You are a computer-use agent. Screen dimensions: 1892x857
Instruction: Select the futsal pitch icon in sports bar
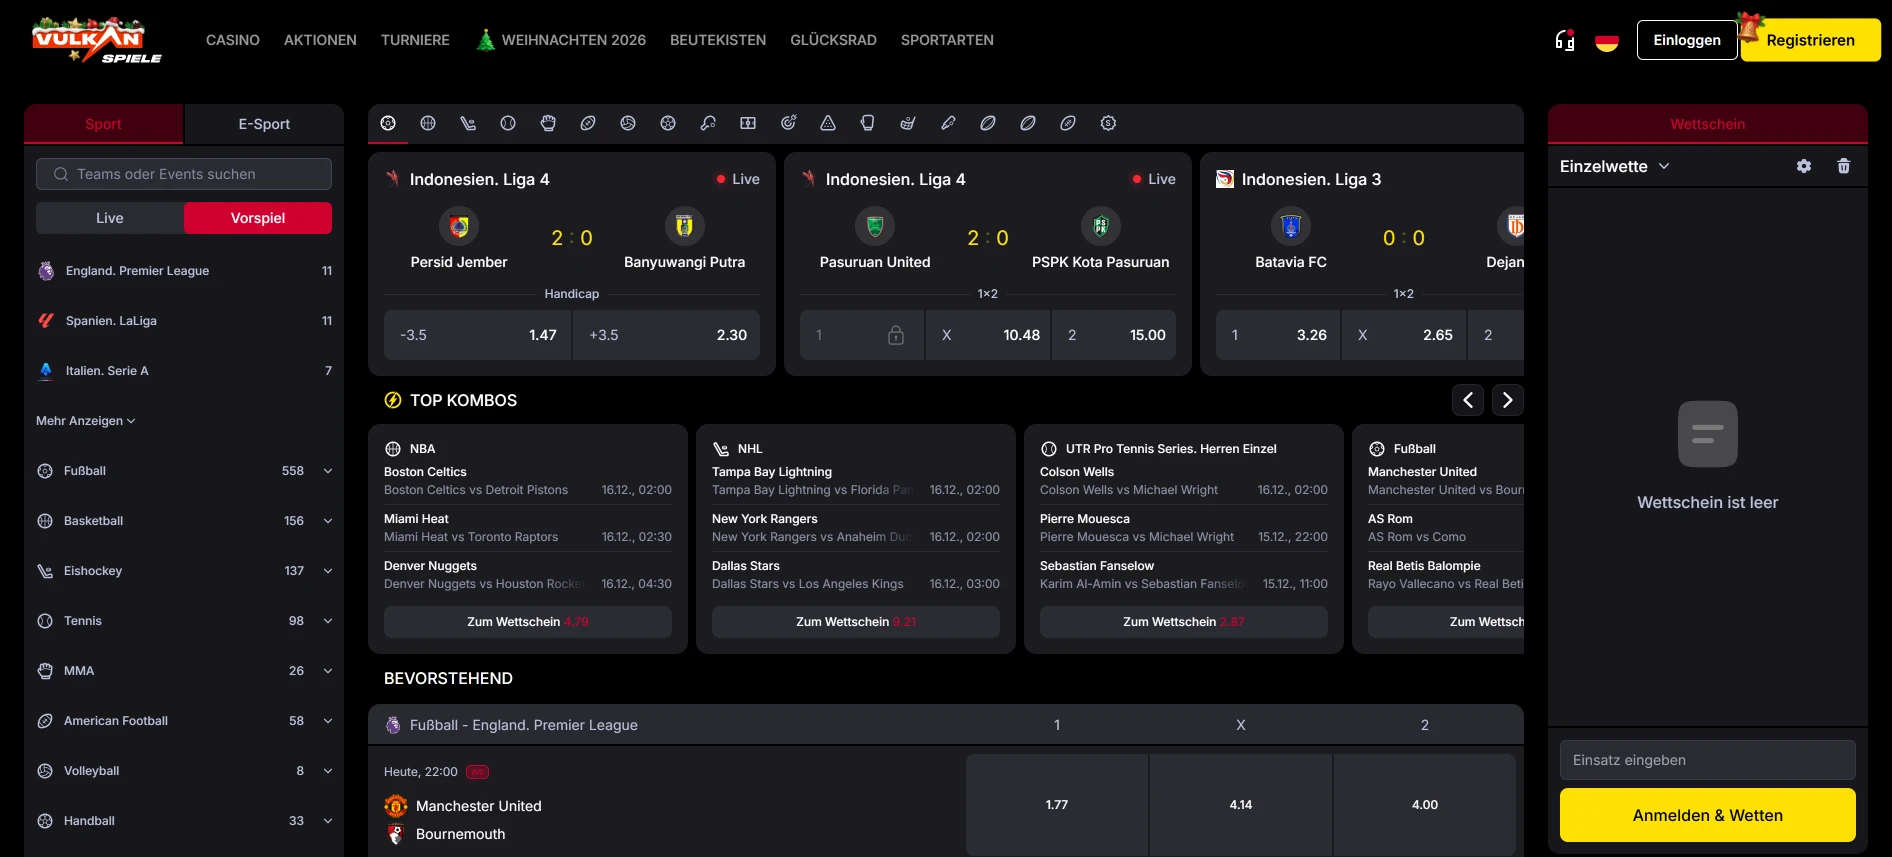tap(748, 123)
